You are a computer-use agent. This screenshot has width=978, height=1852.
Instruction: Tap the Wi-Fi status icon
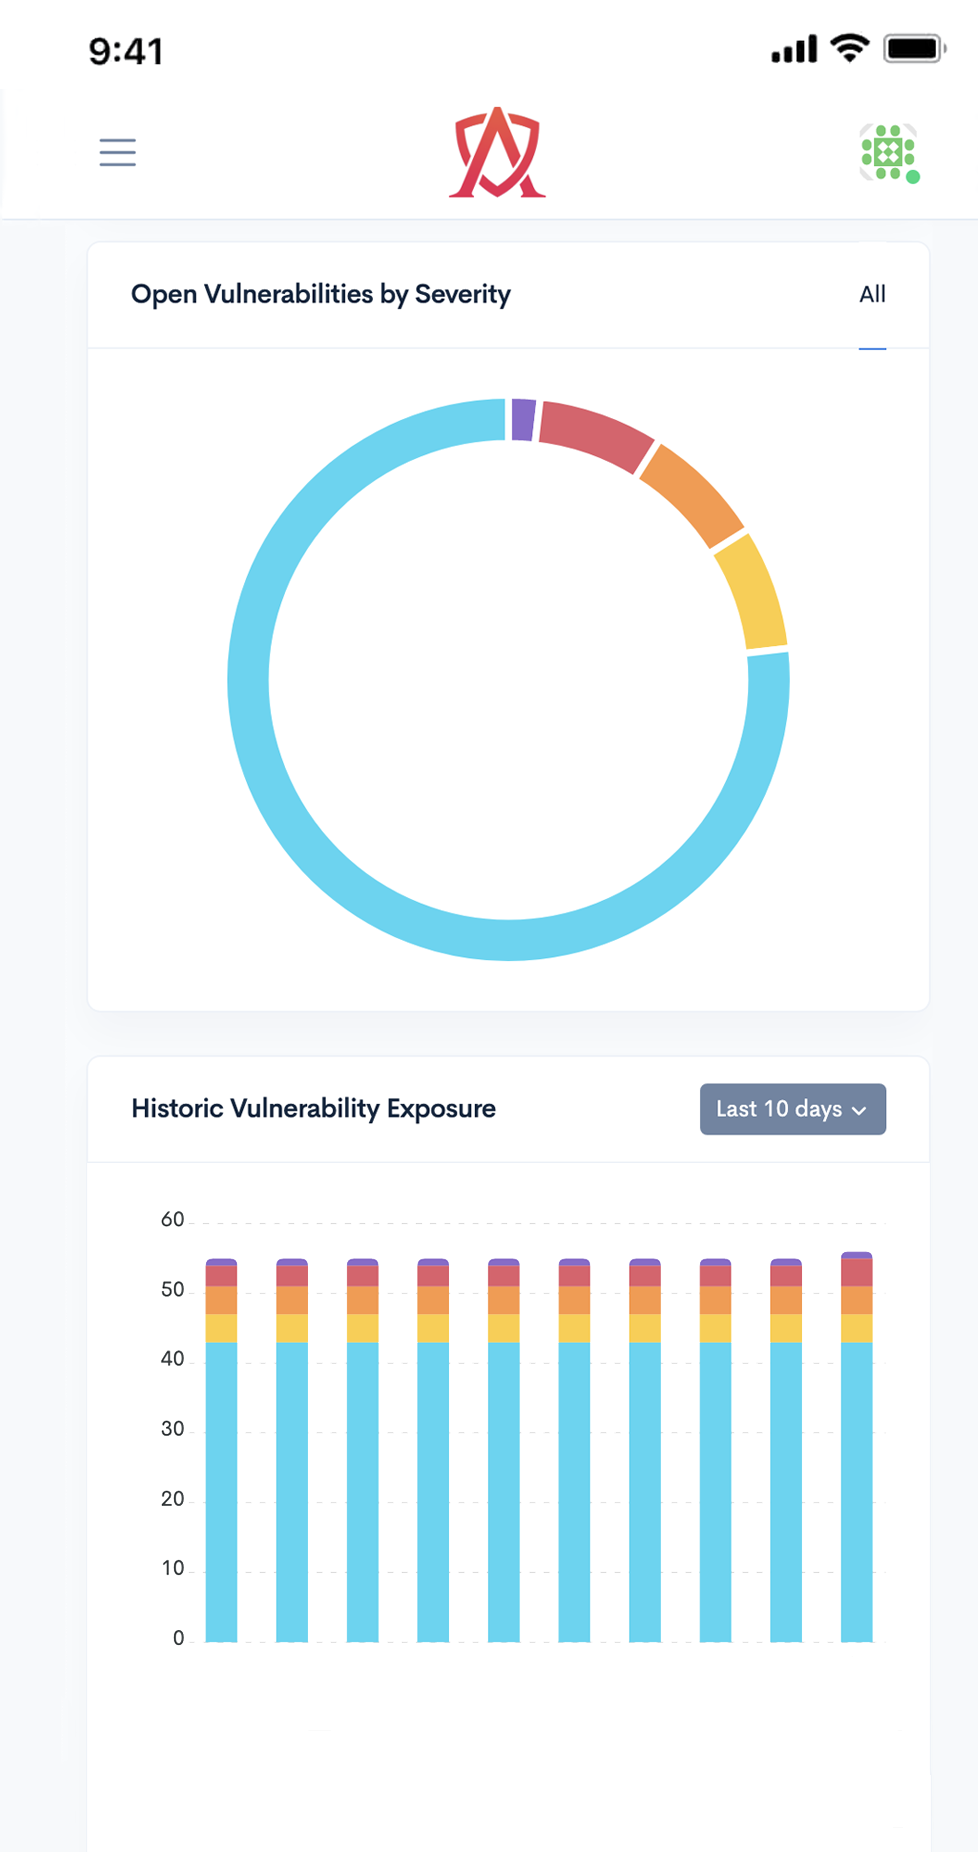[x=850, y=48]
